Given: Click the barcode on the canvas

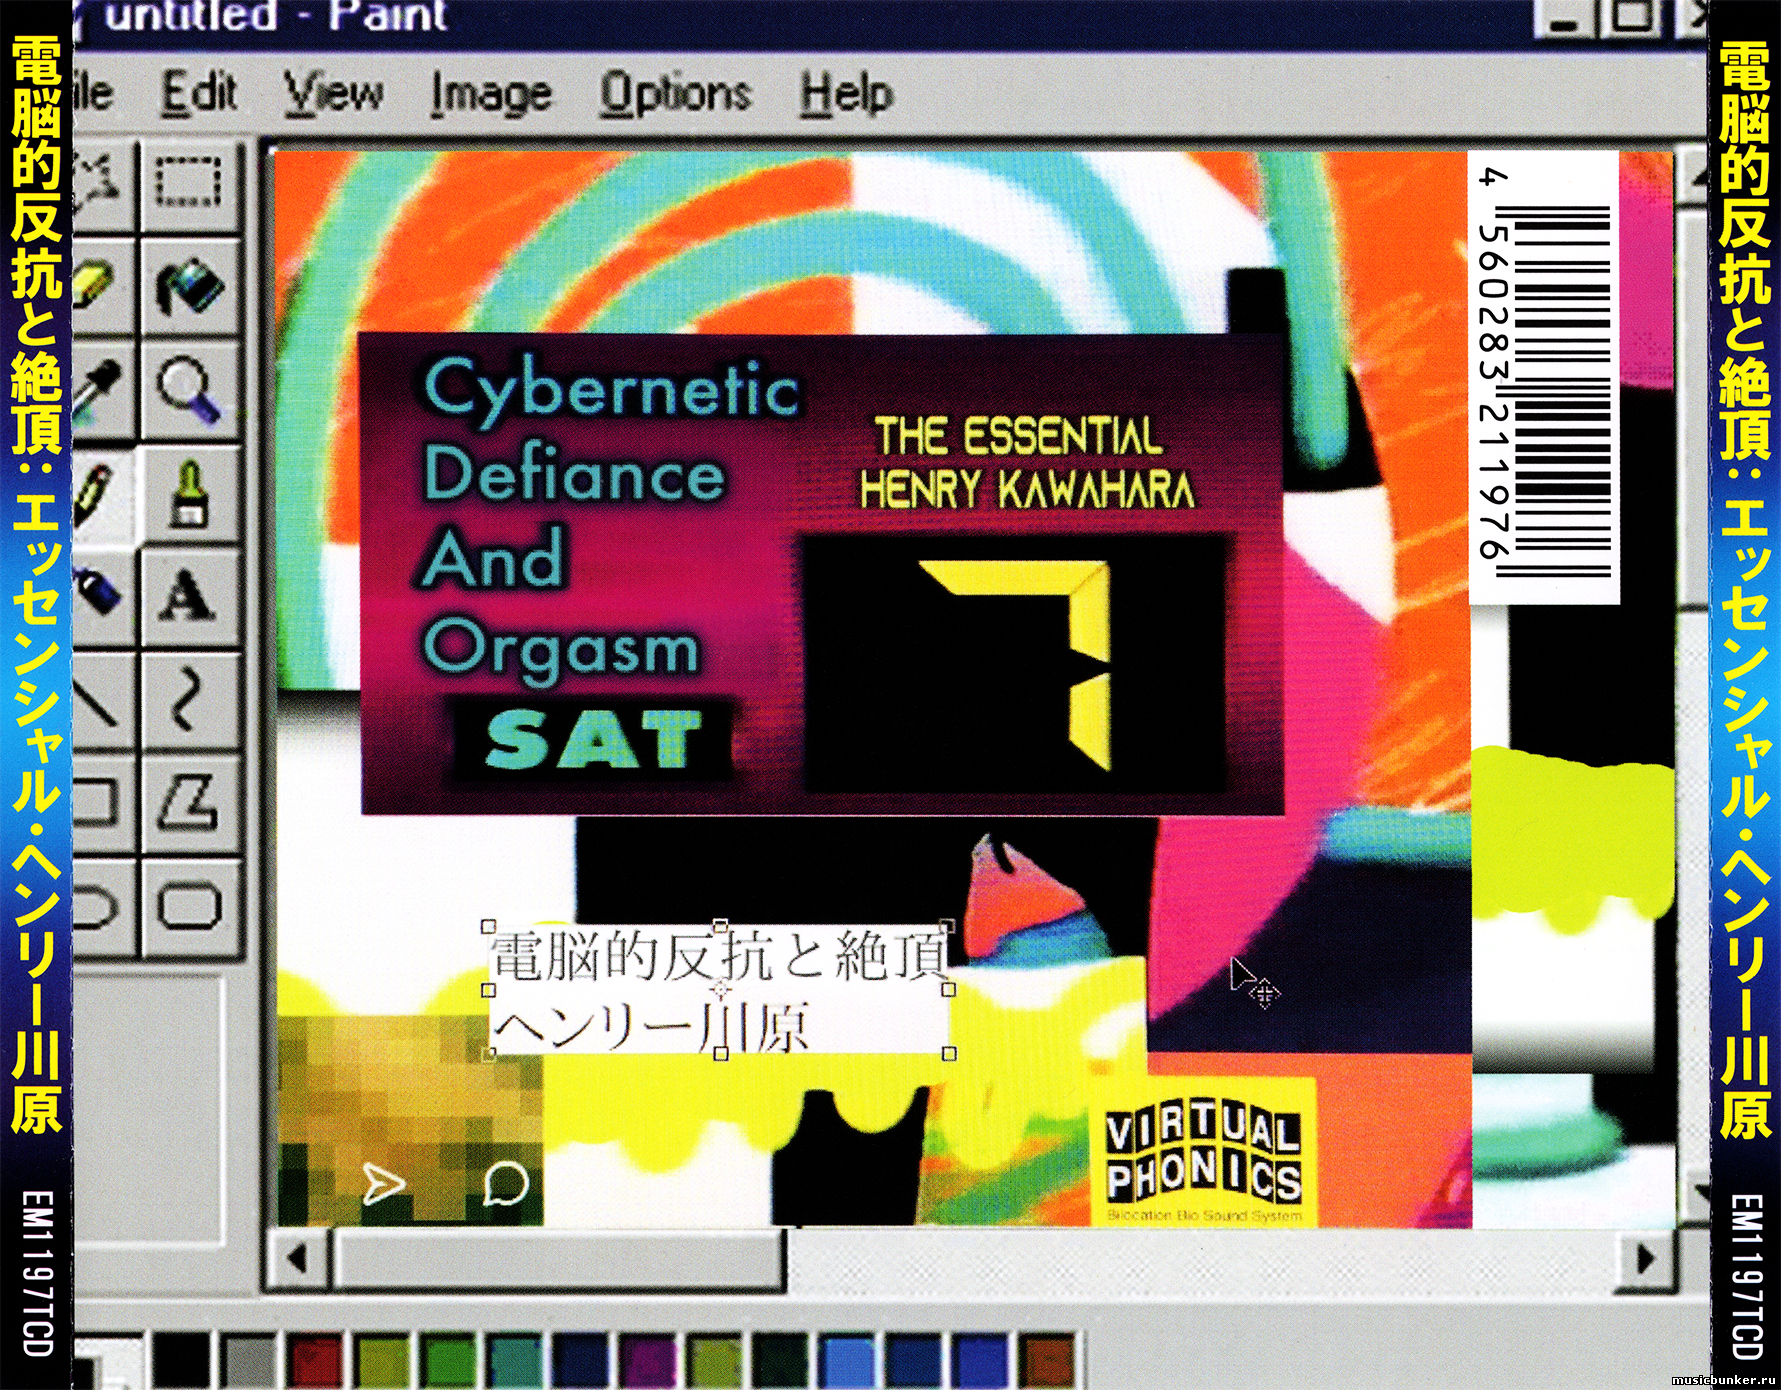Looking at the screenshot, I should coord(1545,378).
